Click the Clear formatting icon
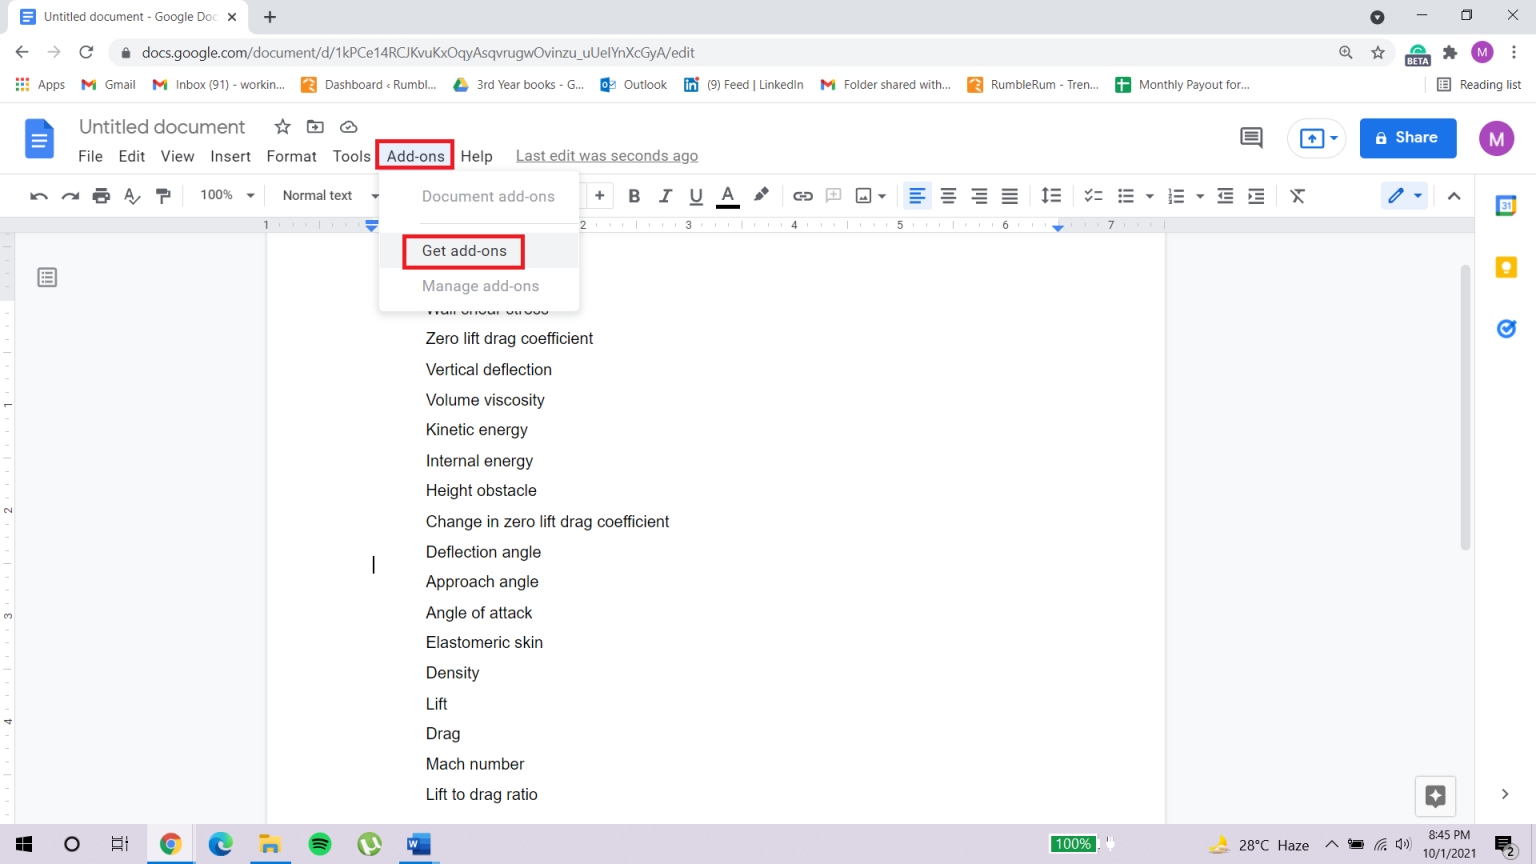Image resolution: width=1536 pixels, height=864 pixels. tap(1297, 196)
